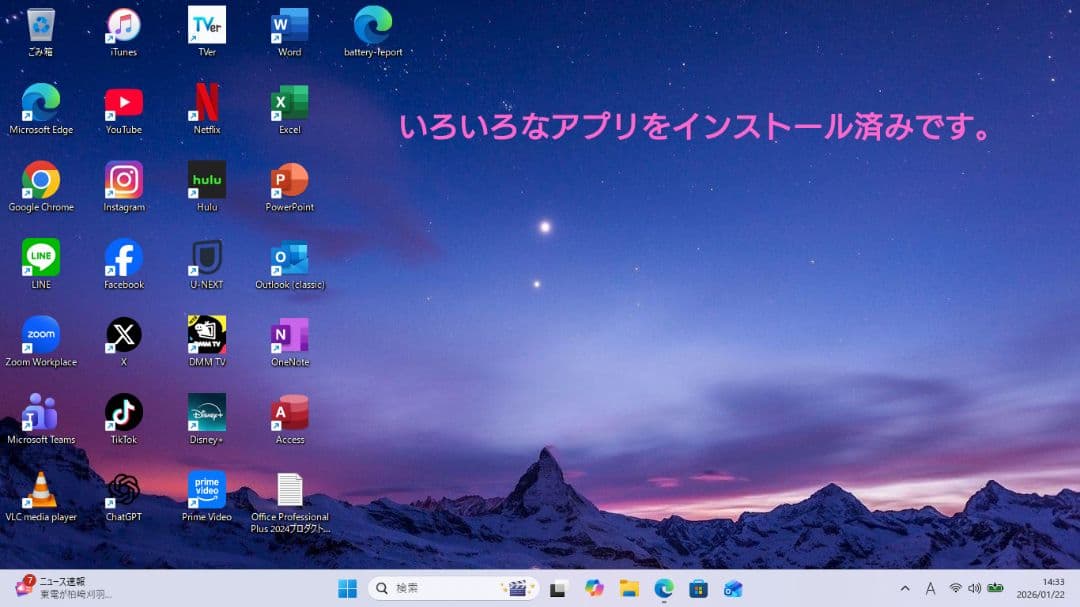Launch the TVer app

click(x=205, y=25)
